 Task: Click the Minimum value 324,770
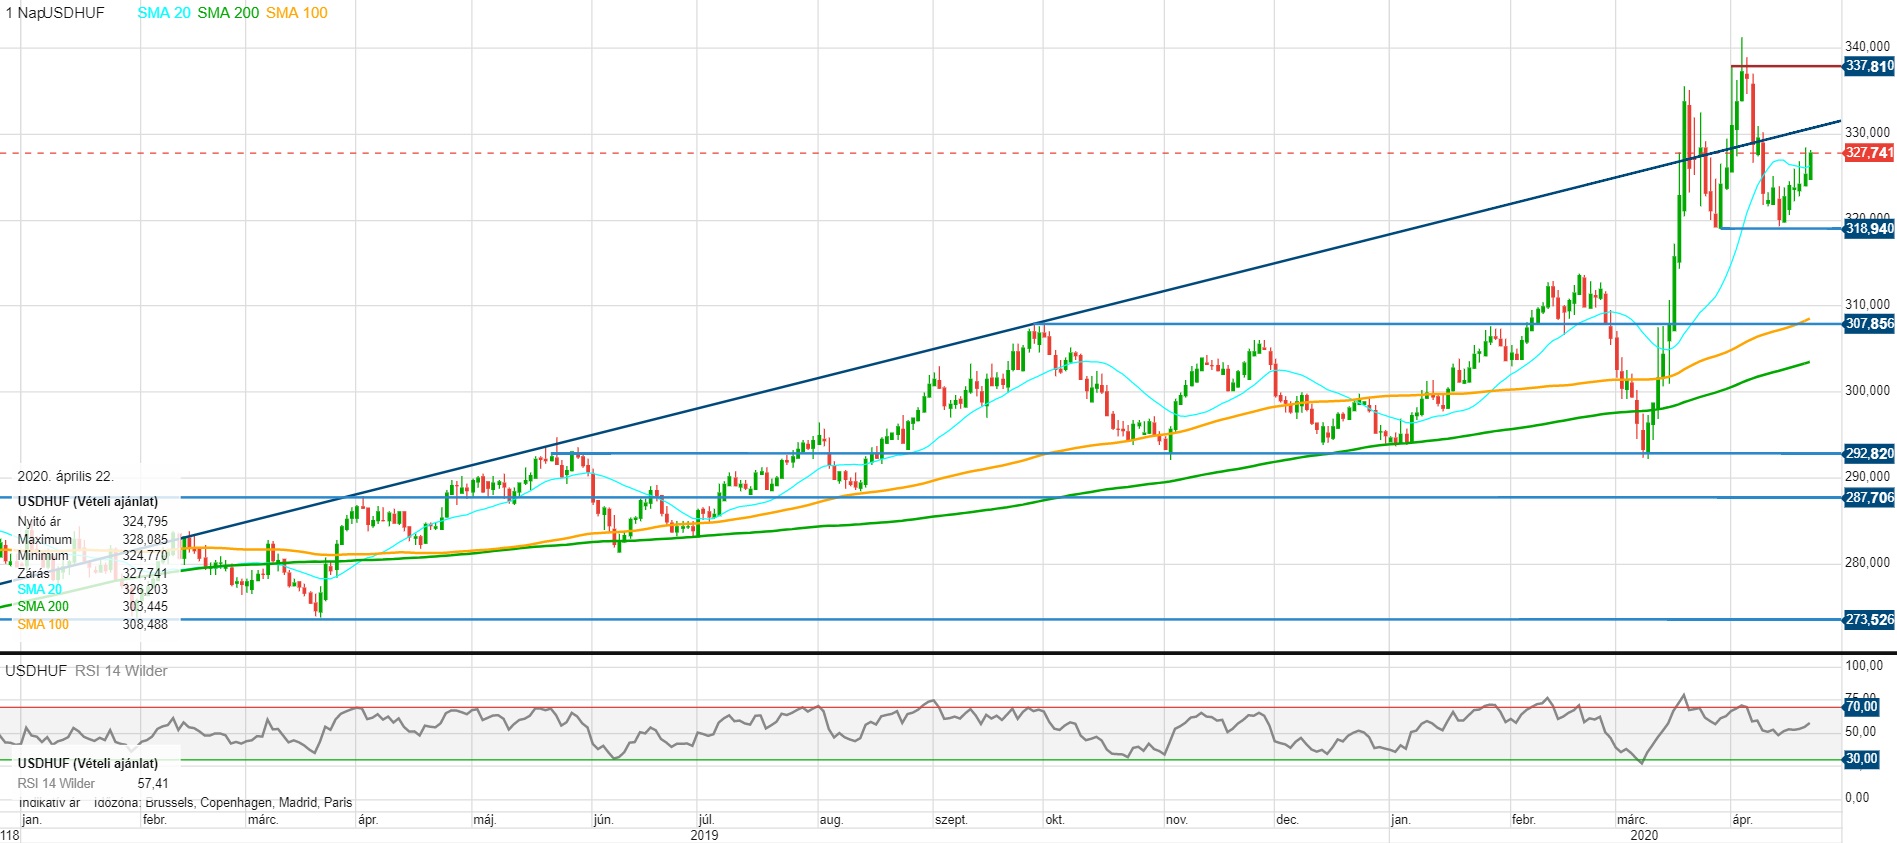tap(145, 556)
